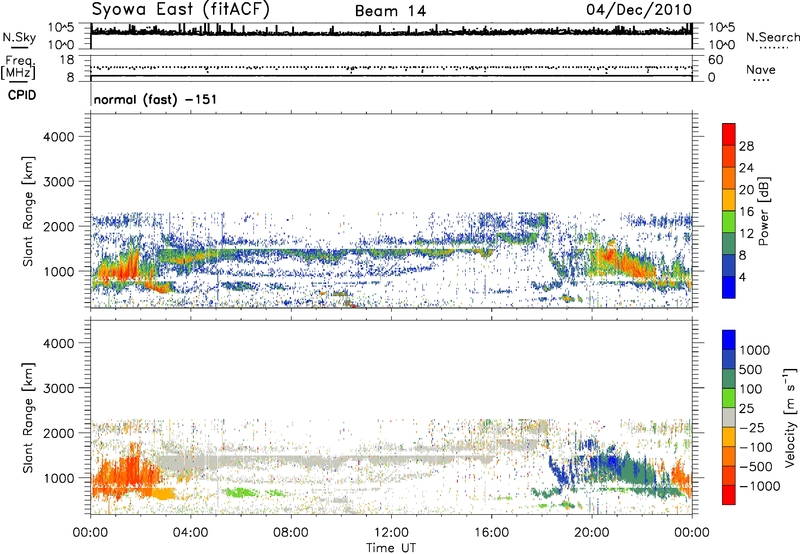The height and width of the screenshot is (554, 800).
Task: Click the "500" tick on velocity colorbar
Action: [x=751, y=369]
